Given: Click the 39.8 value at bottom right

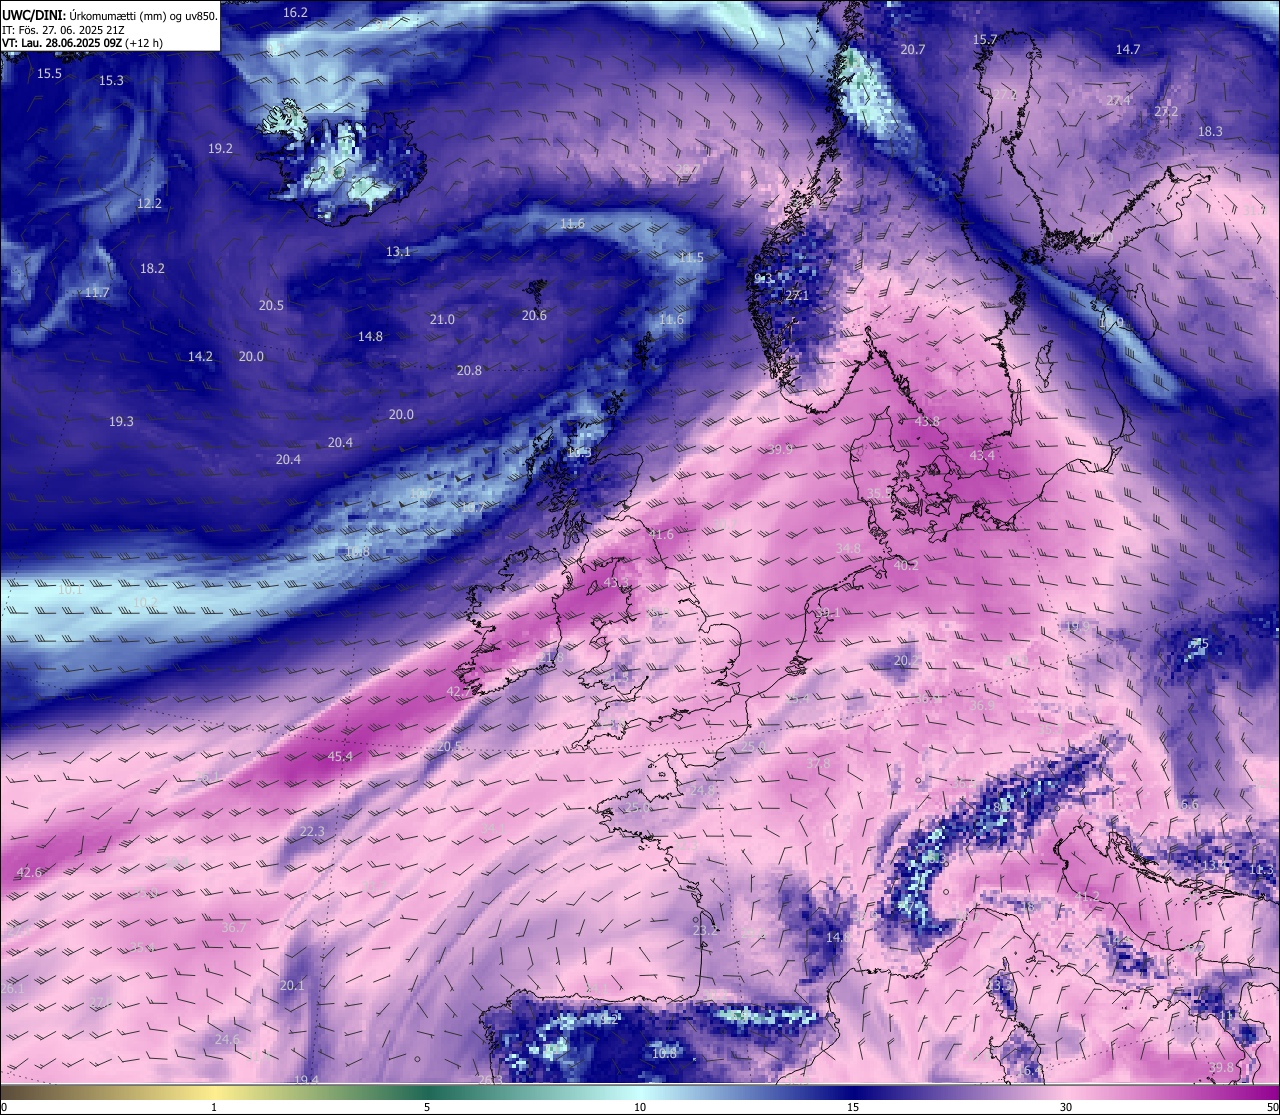Looking at the screenshot, I should coord(1221,1068).
